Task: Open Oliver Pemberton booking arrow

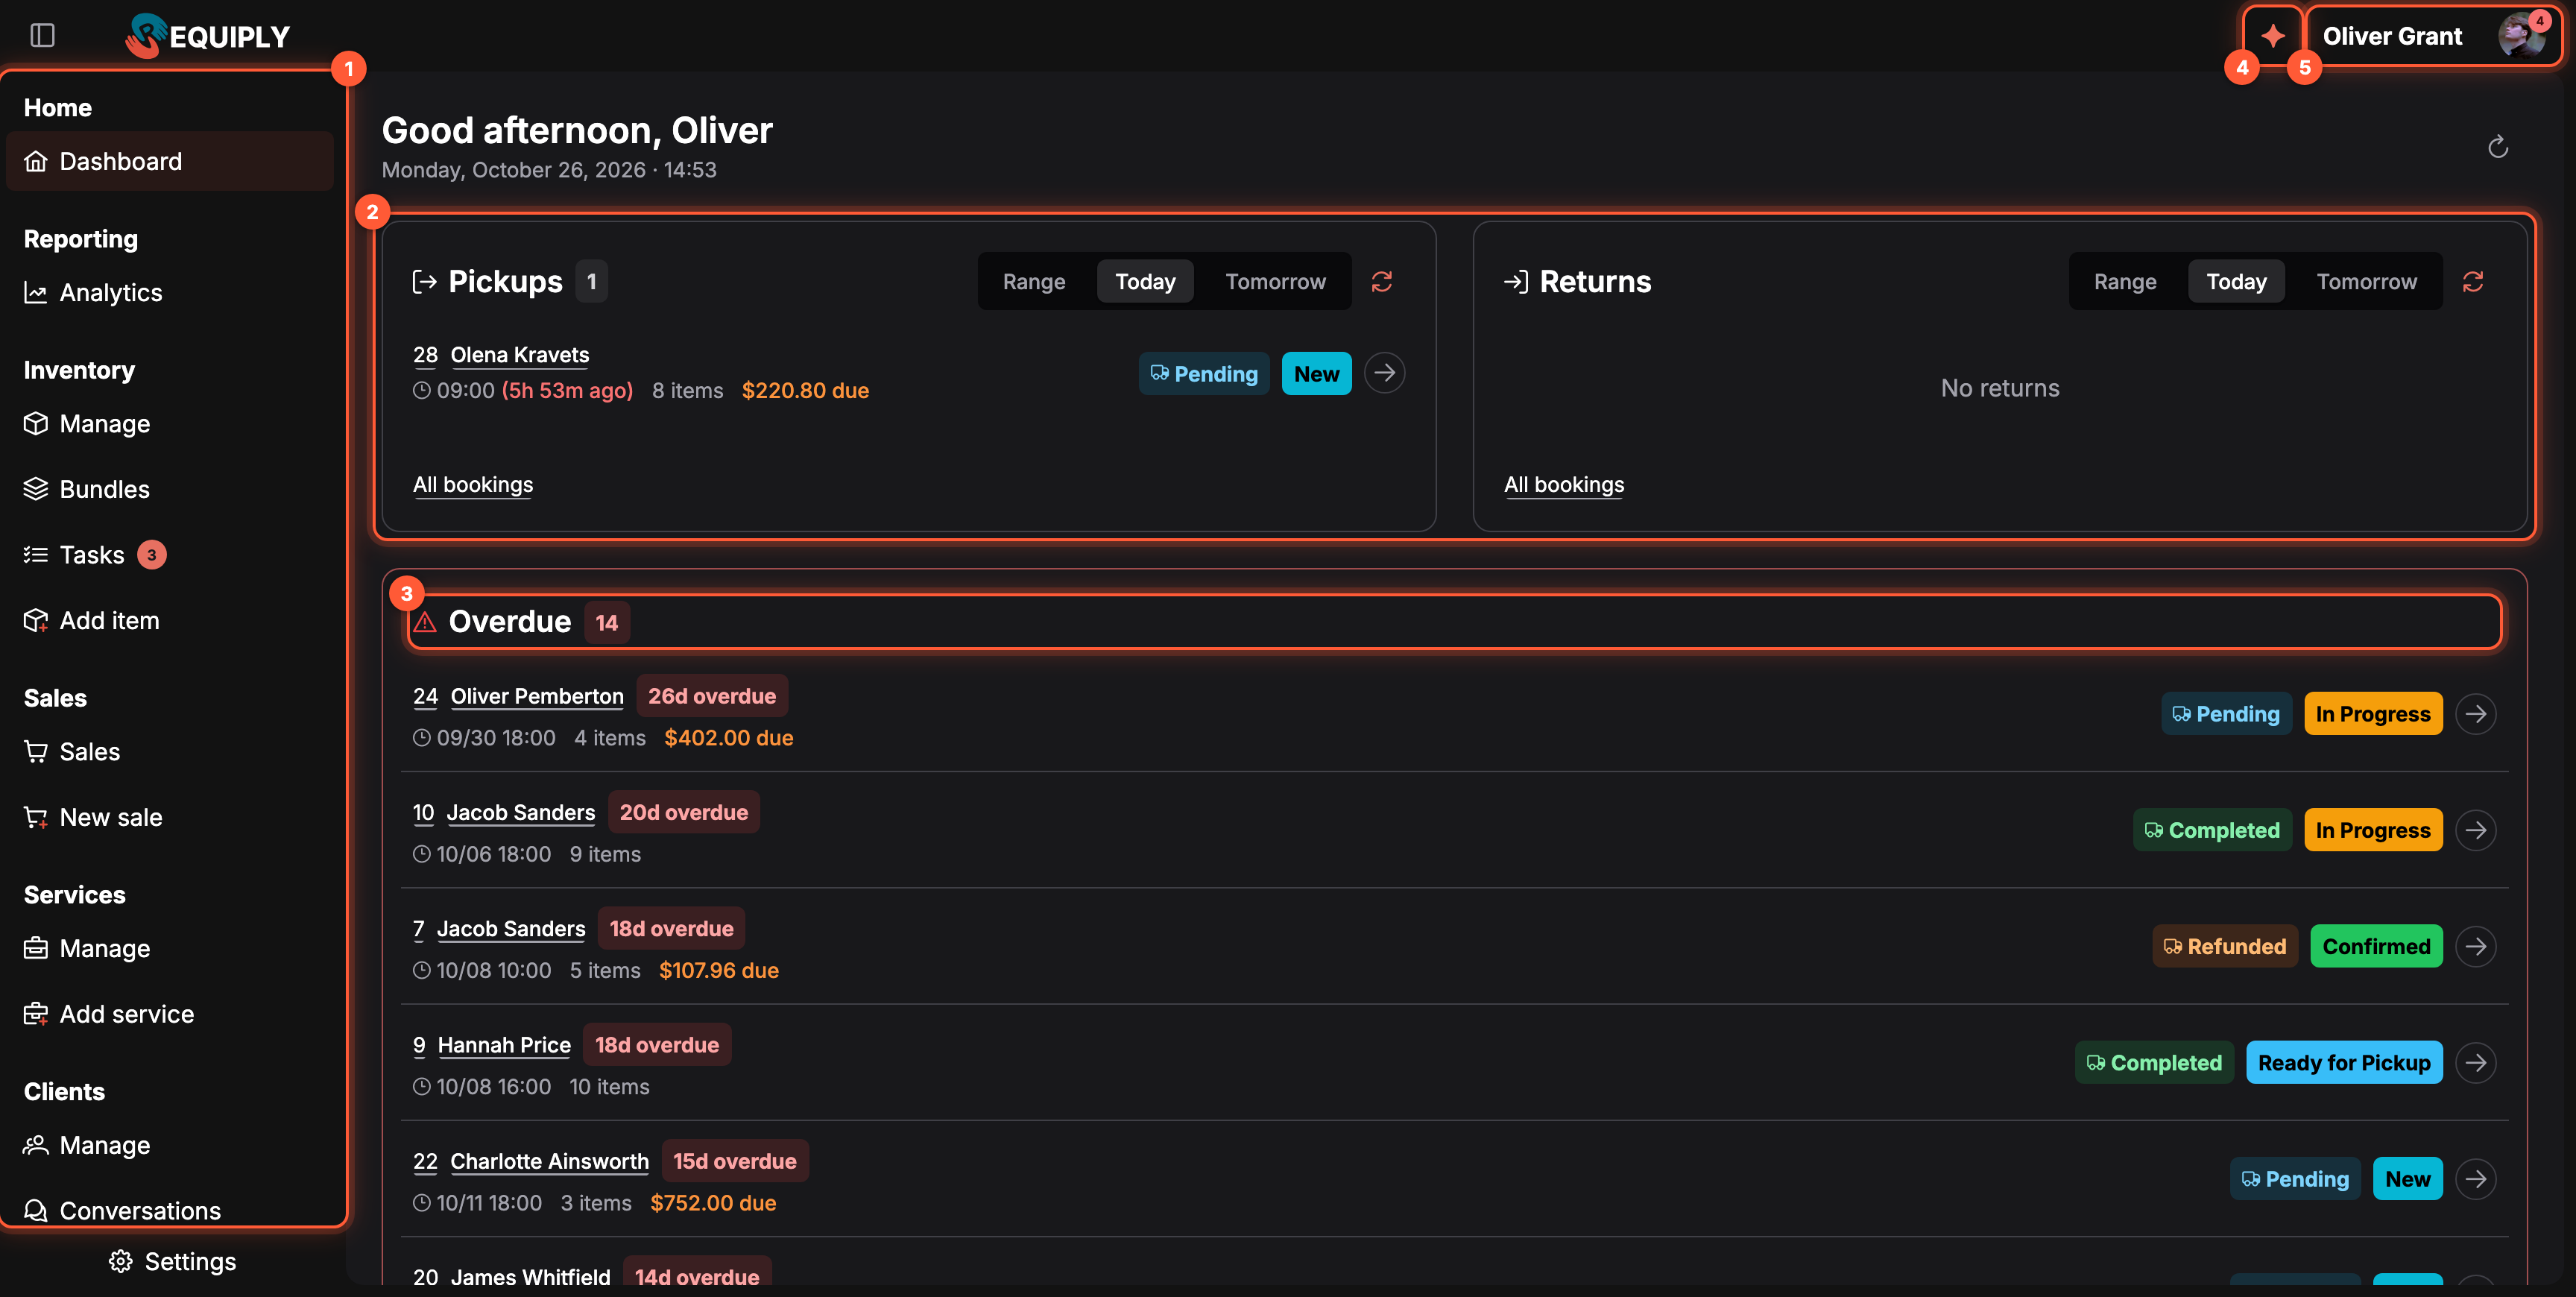Action: 2476,714
